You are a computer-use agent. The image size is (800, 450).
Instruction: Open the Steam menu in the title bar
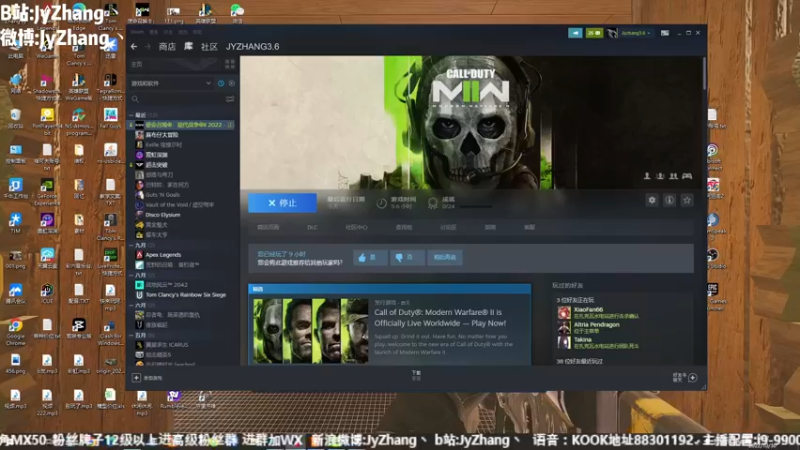[x=136, y=32]
